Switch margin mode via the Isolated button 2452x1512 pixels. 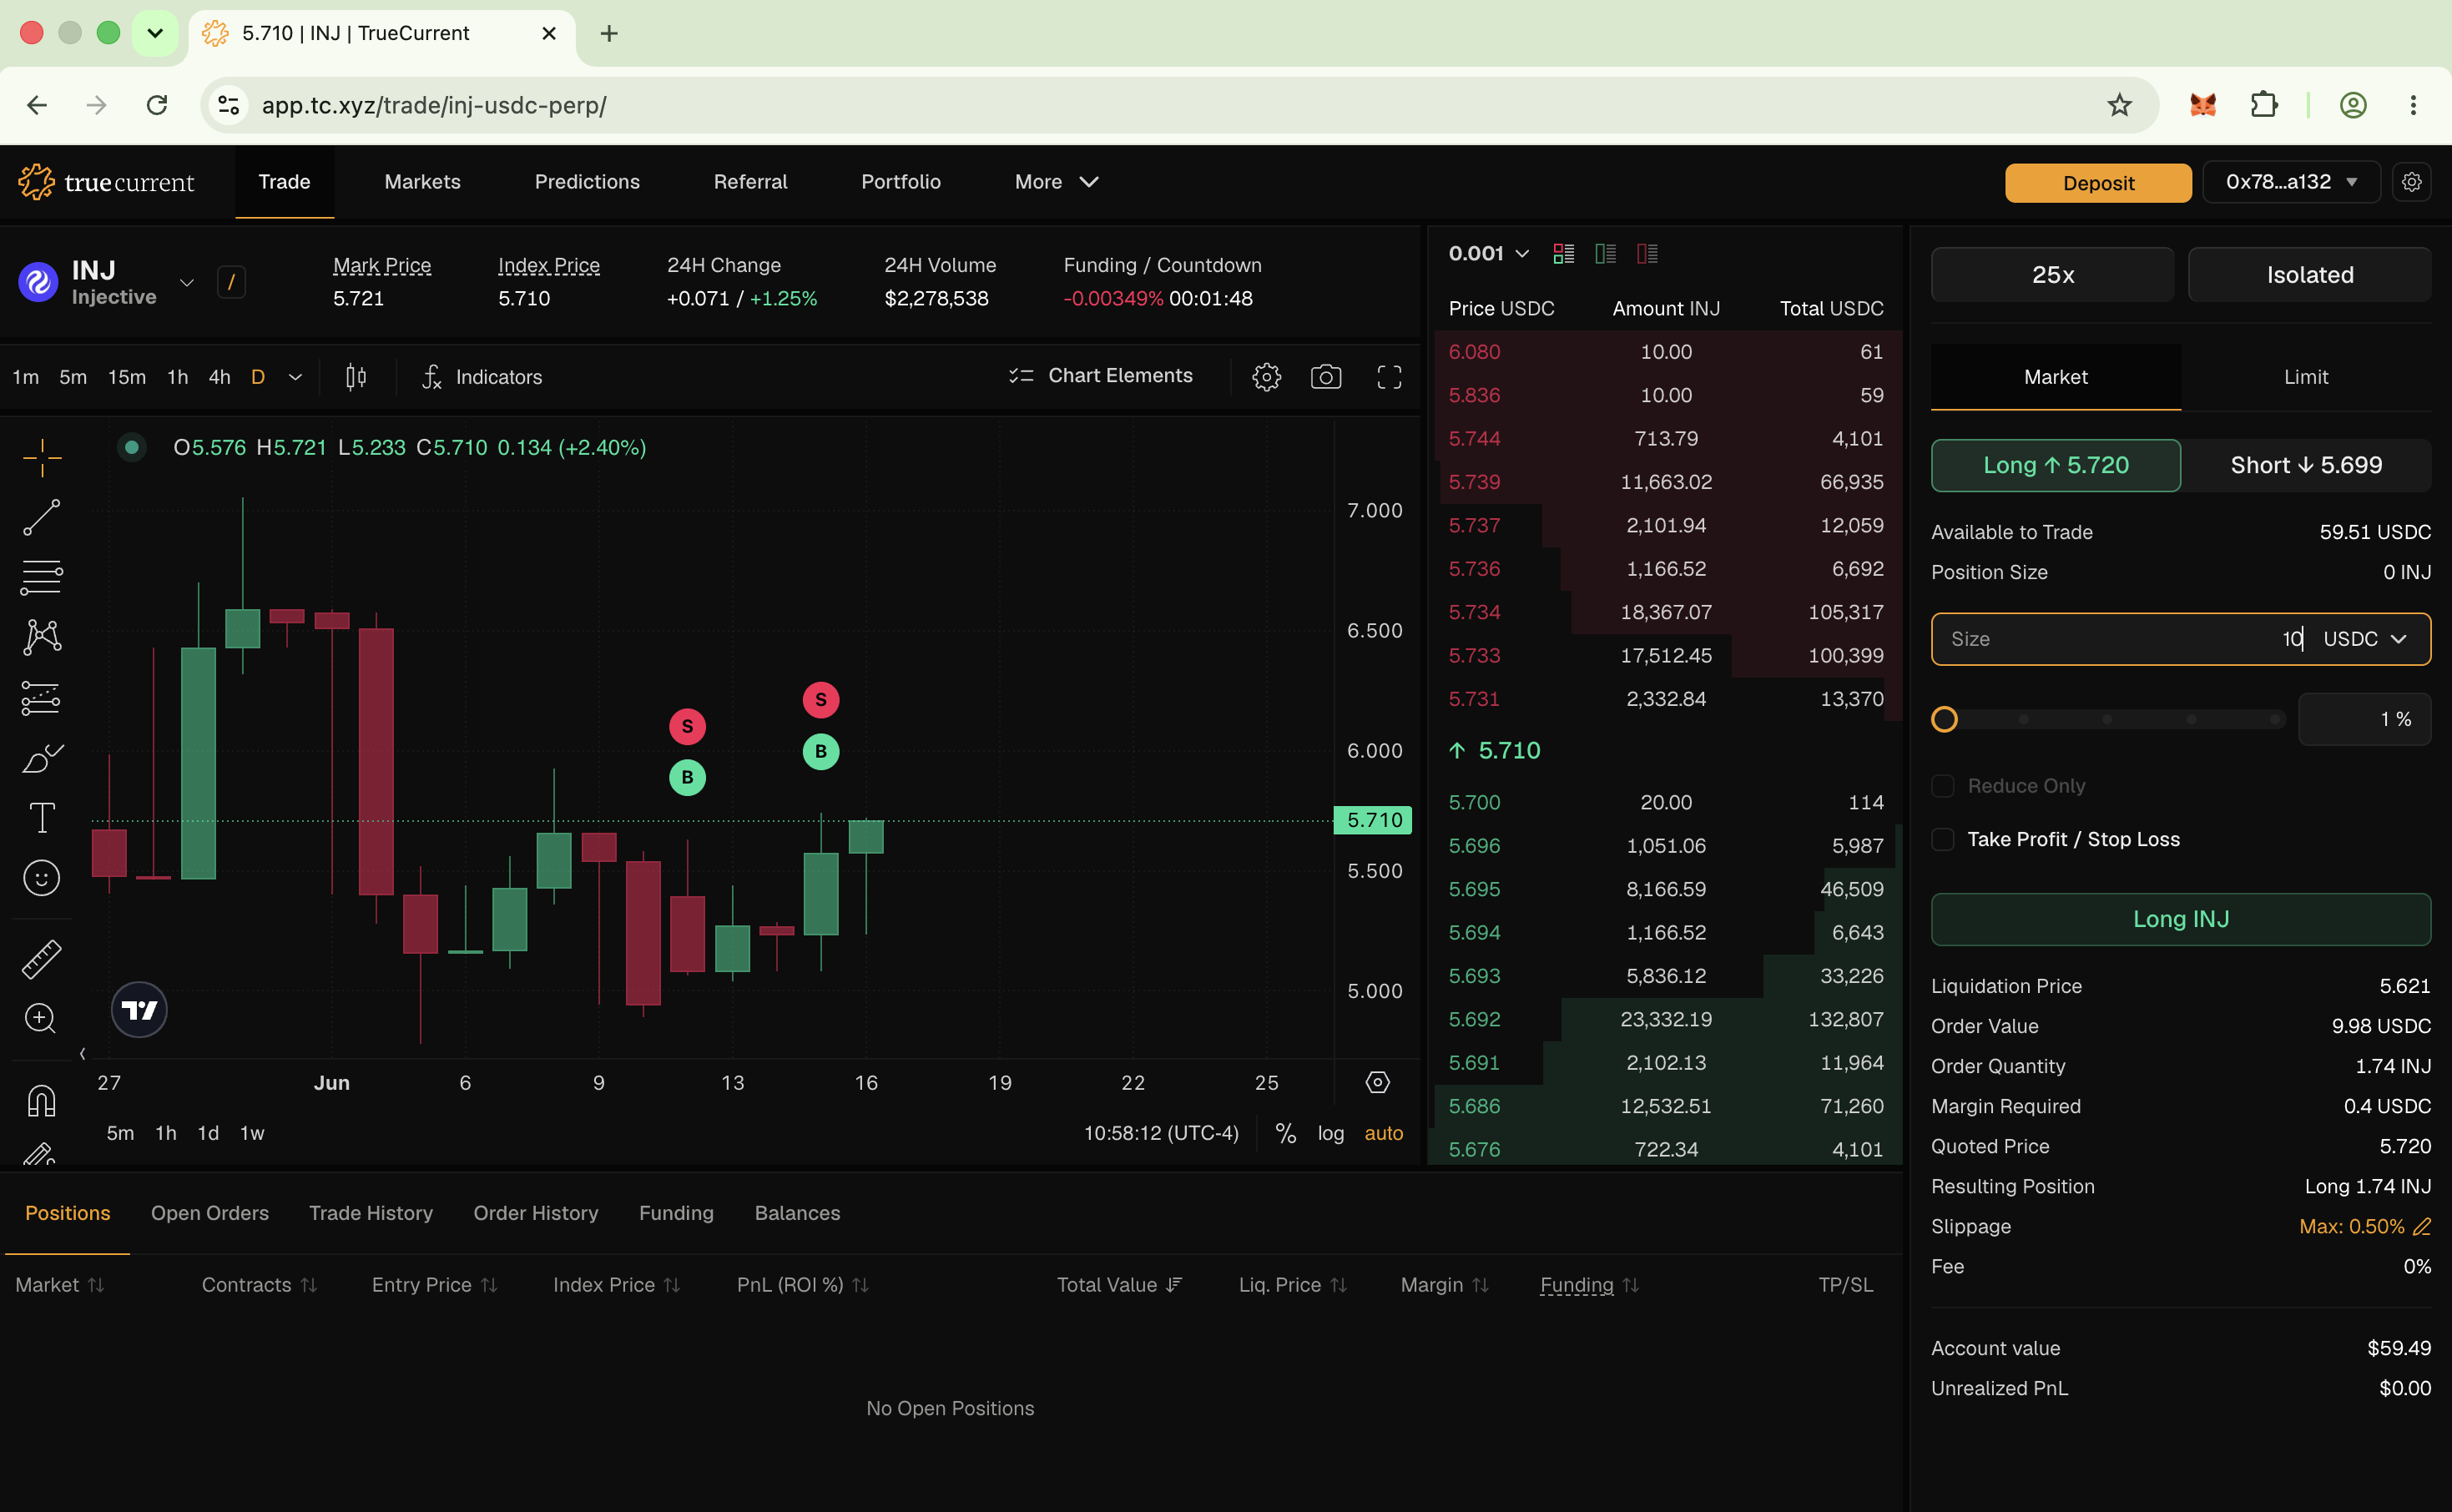pos(2309,275)
